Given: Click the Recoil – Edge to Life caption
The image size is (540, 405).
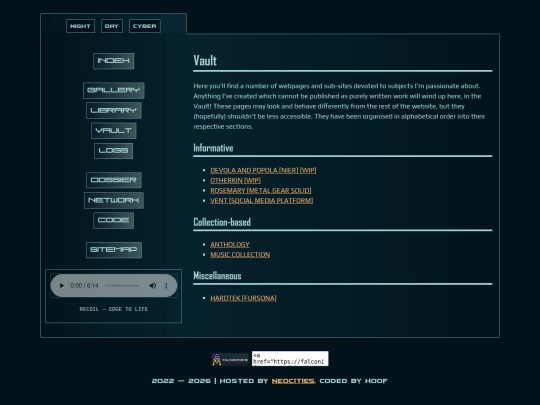Looking at the screenshot, I should click(x=114, y=309).
